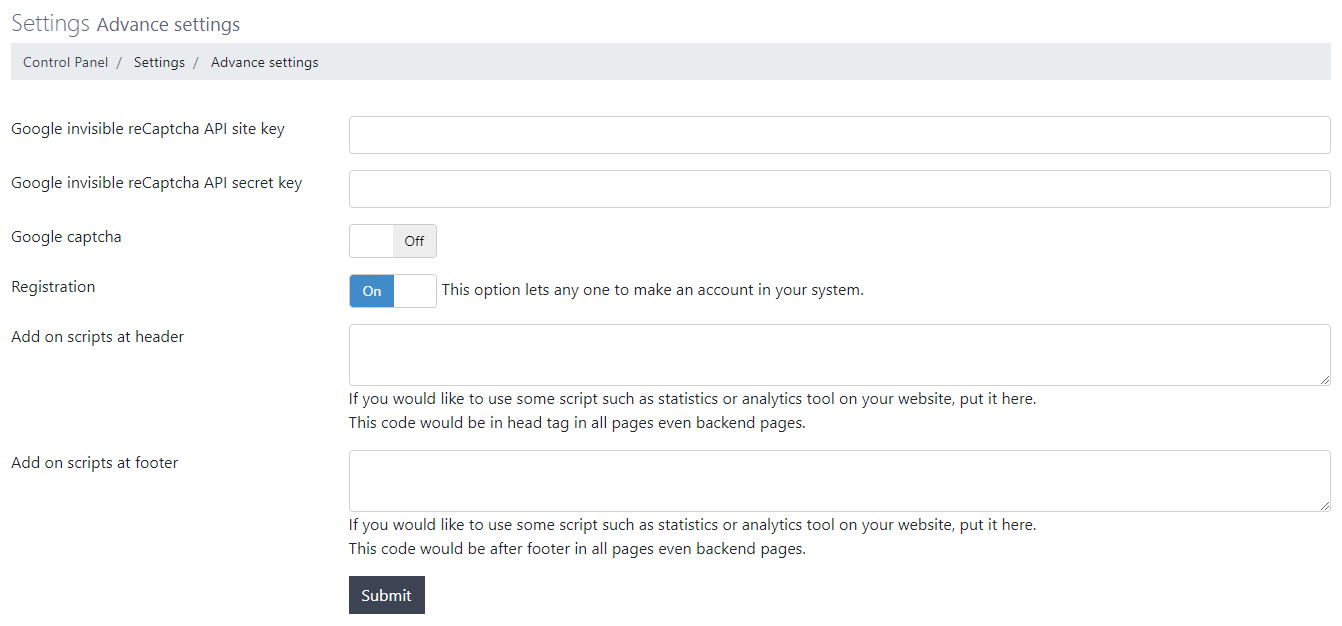
Task: Click the header scripts textarea resize handle
Action: tap(1325, 380)
